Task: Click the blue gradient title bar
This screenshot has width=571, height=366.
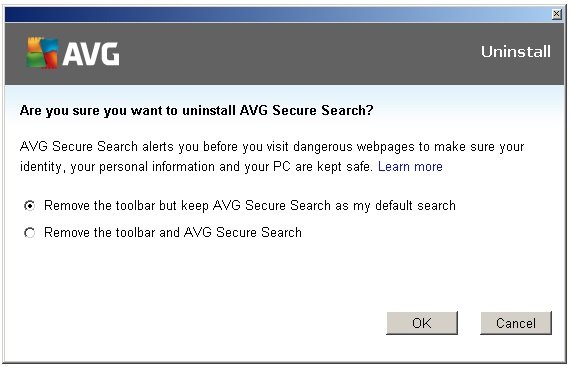Action: pos(277,15)
